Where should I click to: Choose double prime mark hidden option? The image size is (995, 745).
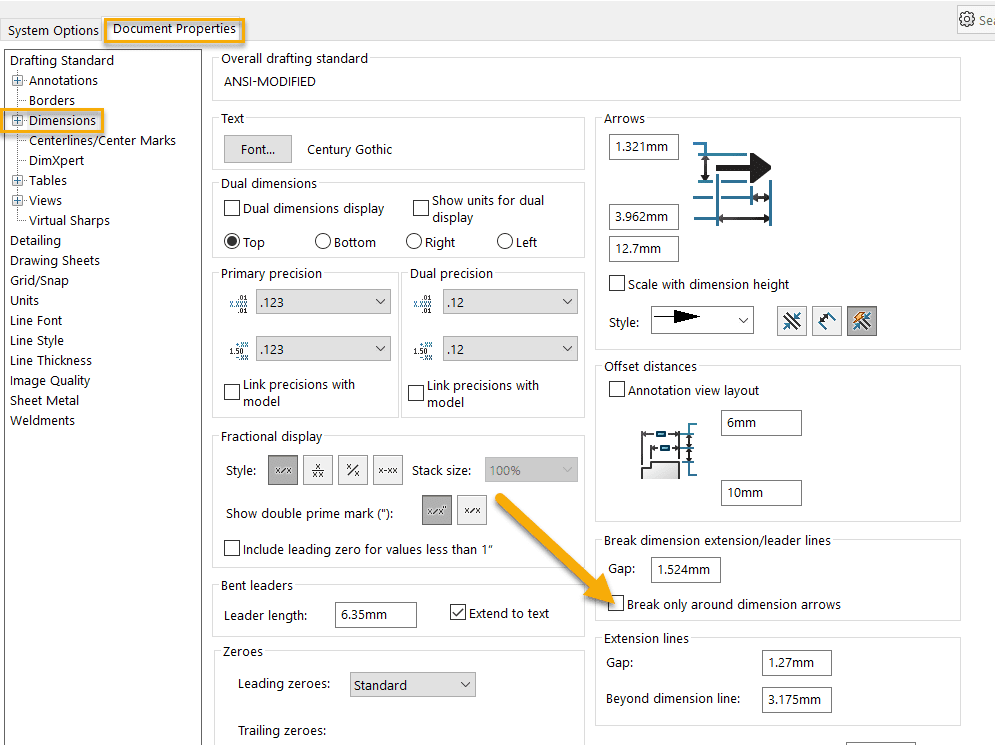(472, 510)
